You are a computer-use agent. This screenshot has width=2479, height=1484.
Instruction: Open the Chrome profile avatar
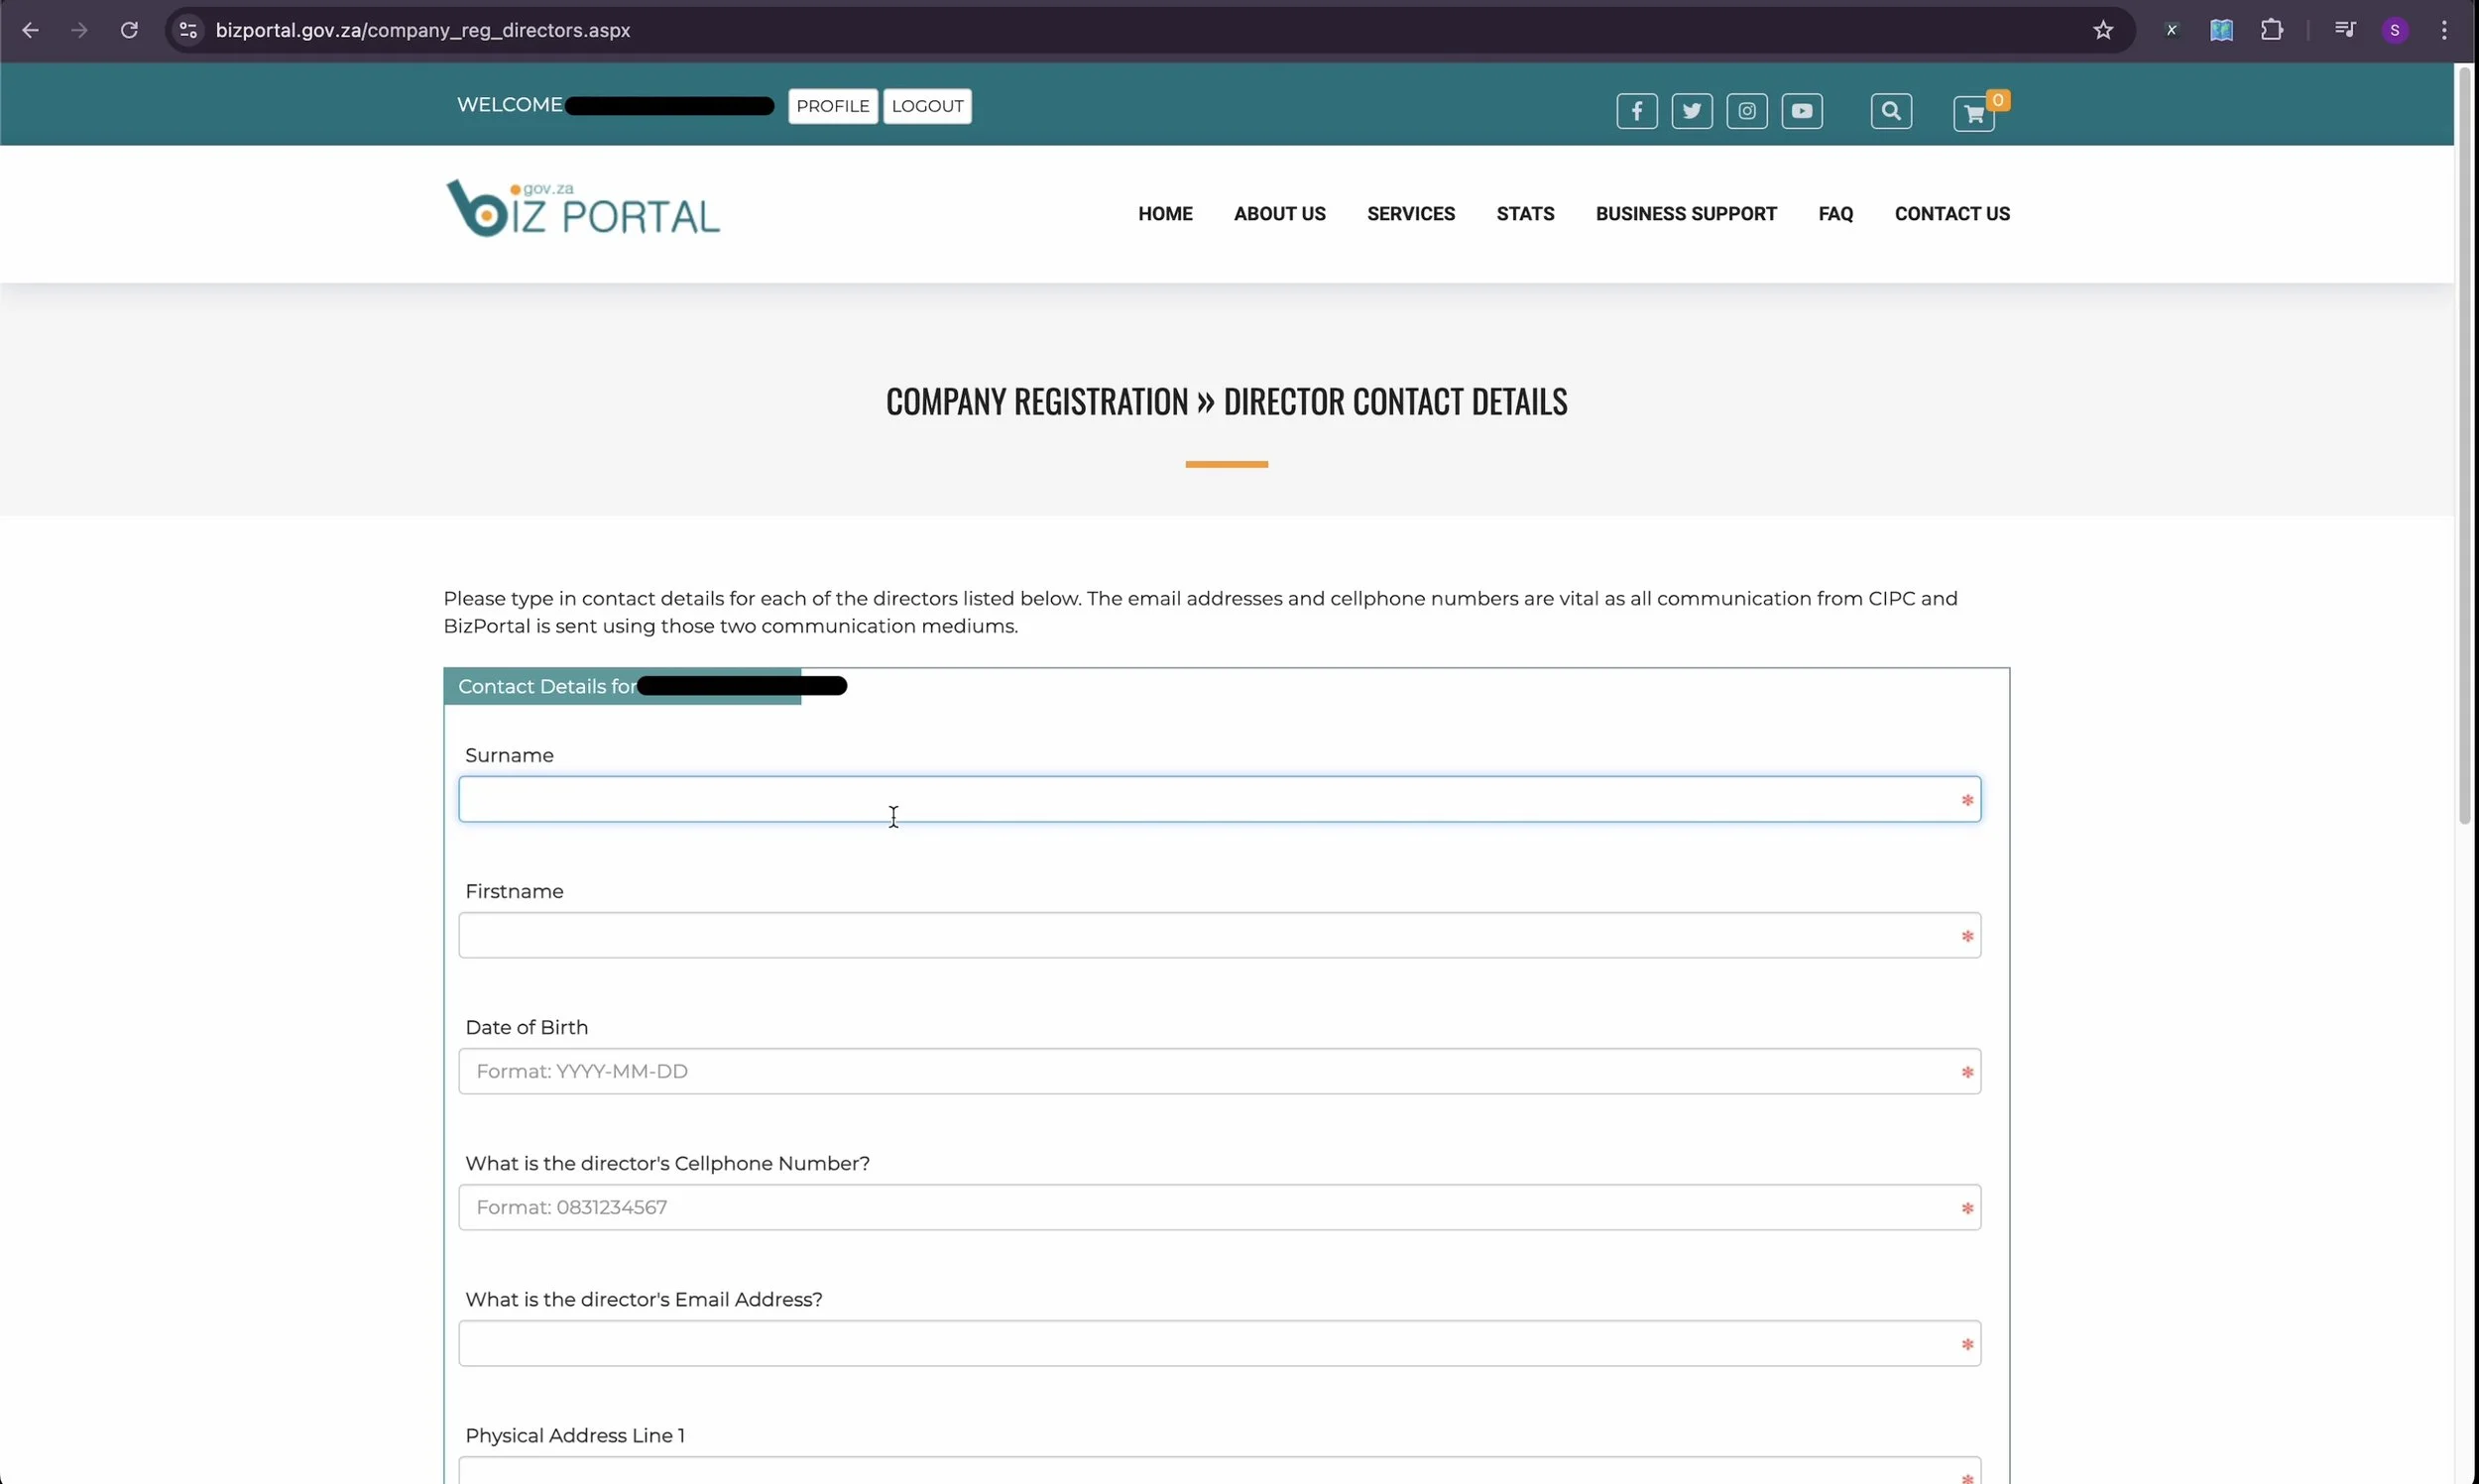(2394, 30)
